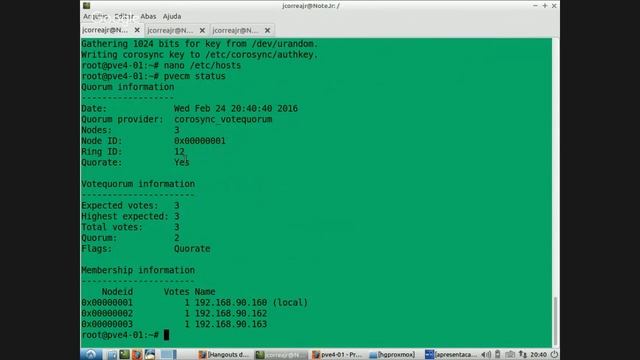Maximize the terminal window
Viewport: 640px width, 360px height.
[545, 6]
